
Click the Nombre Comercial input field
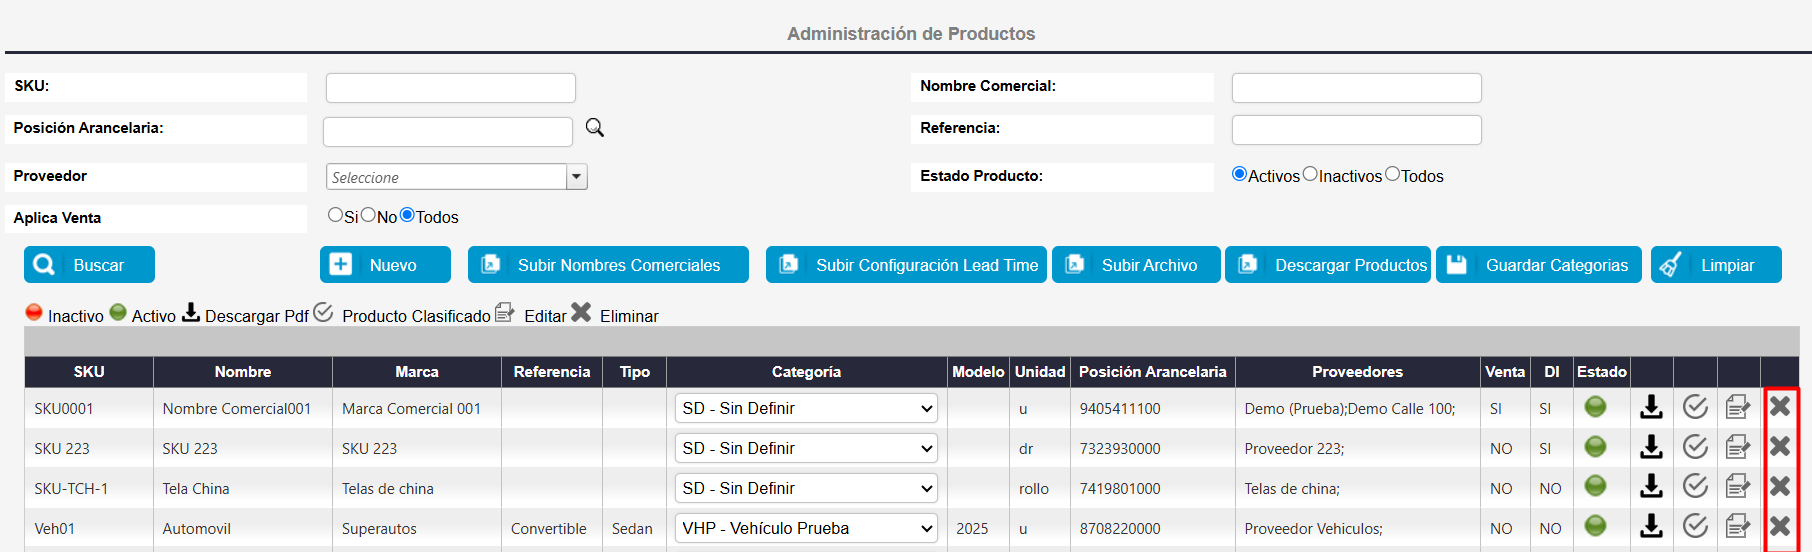[1356, 88]
